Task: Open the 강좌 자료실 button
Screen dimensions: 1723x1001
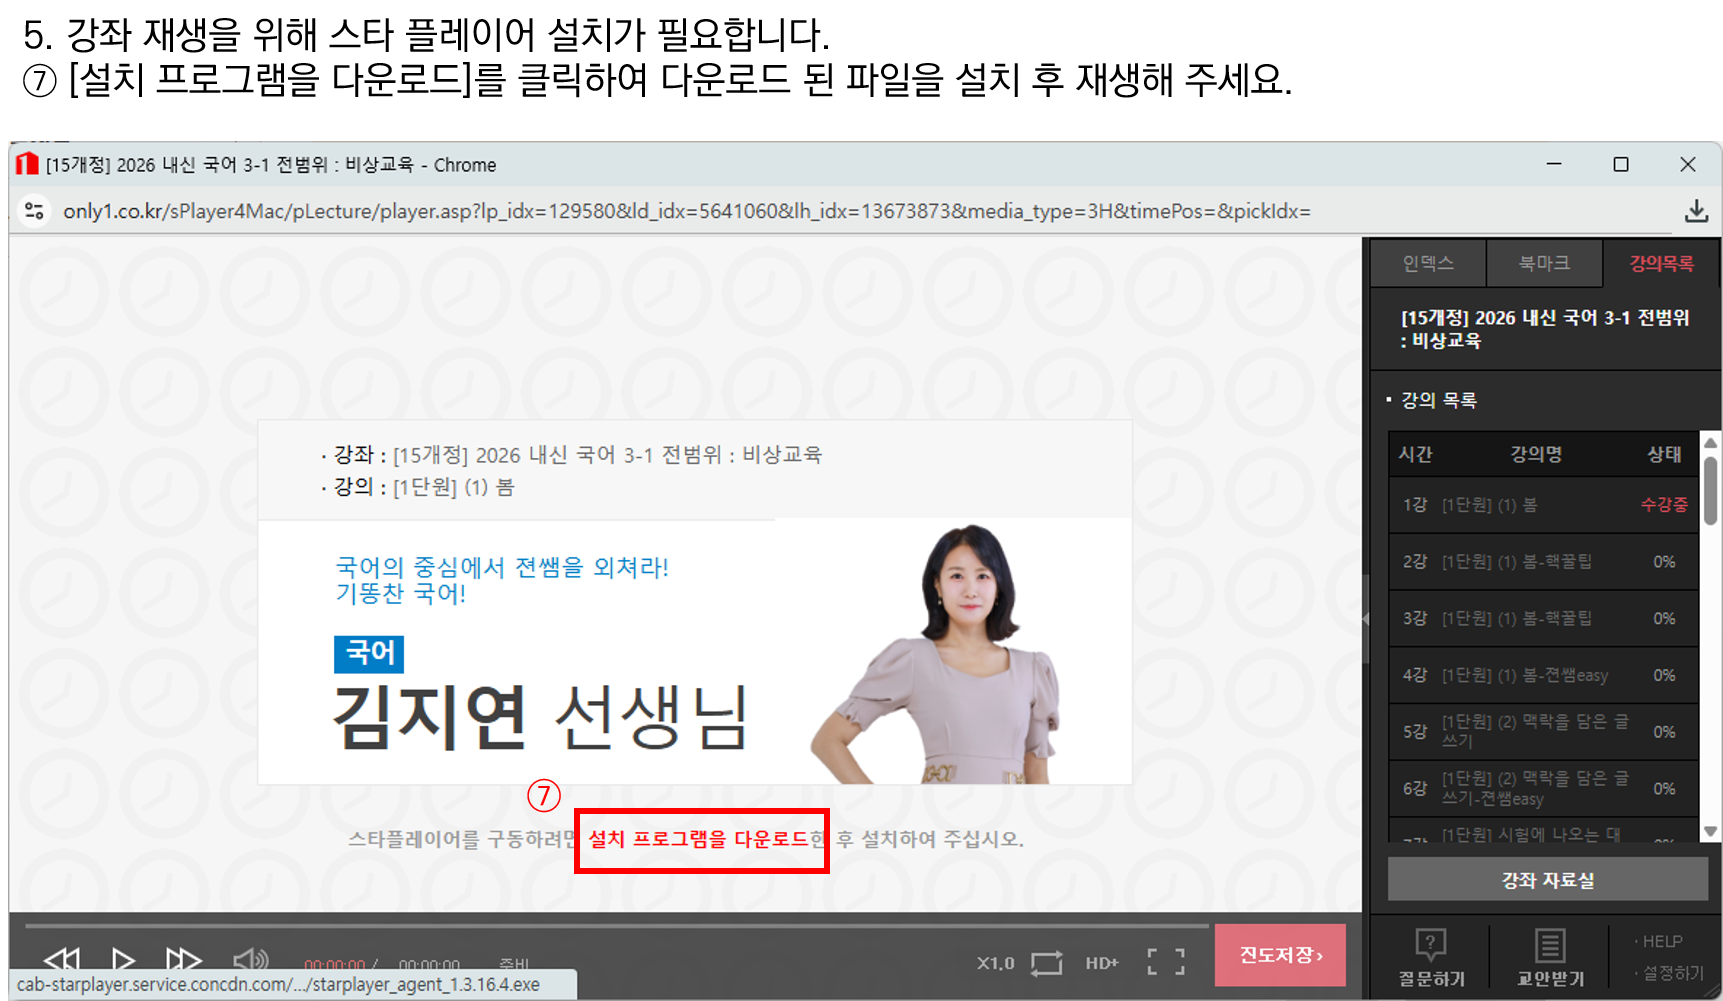Action: 1547,880
